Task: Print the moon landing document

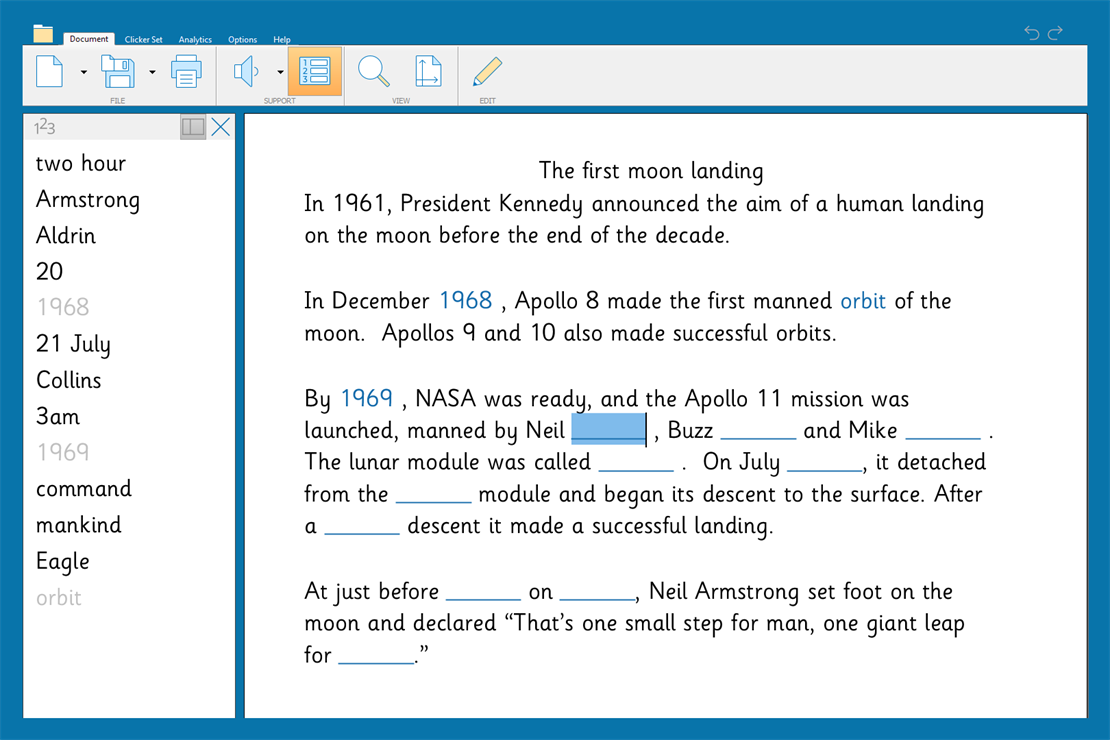Action: tap(186, 71)
